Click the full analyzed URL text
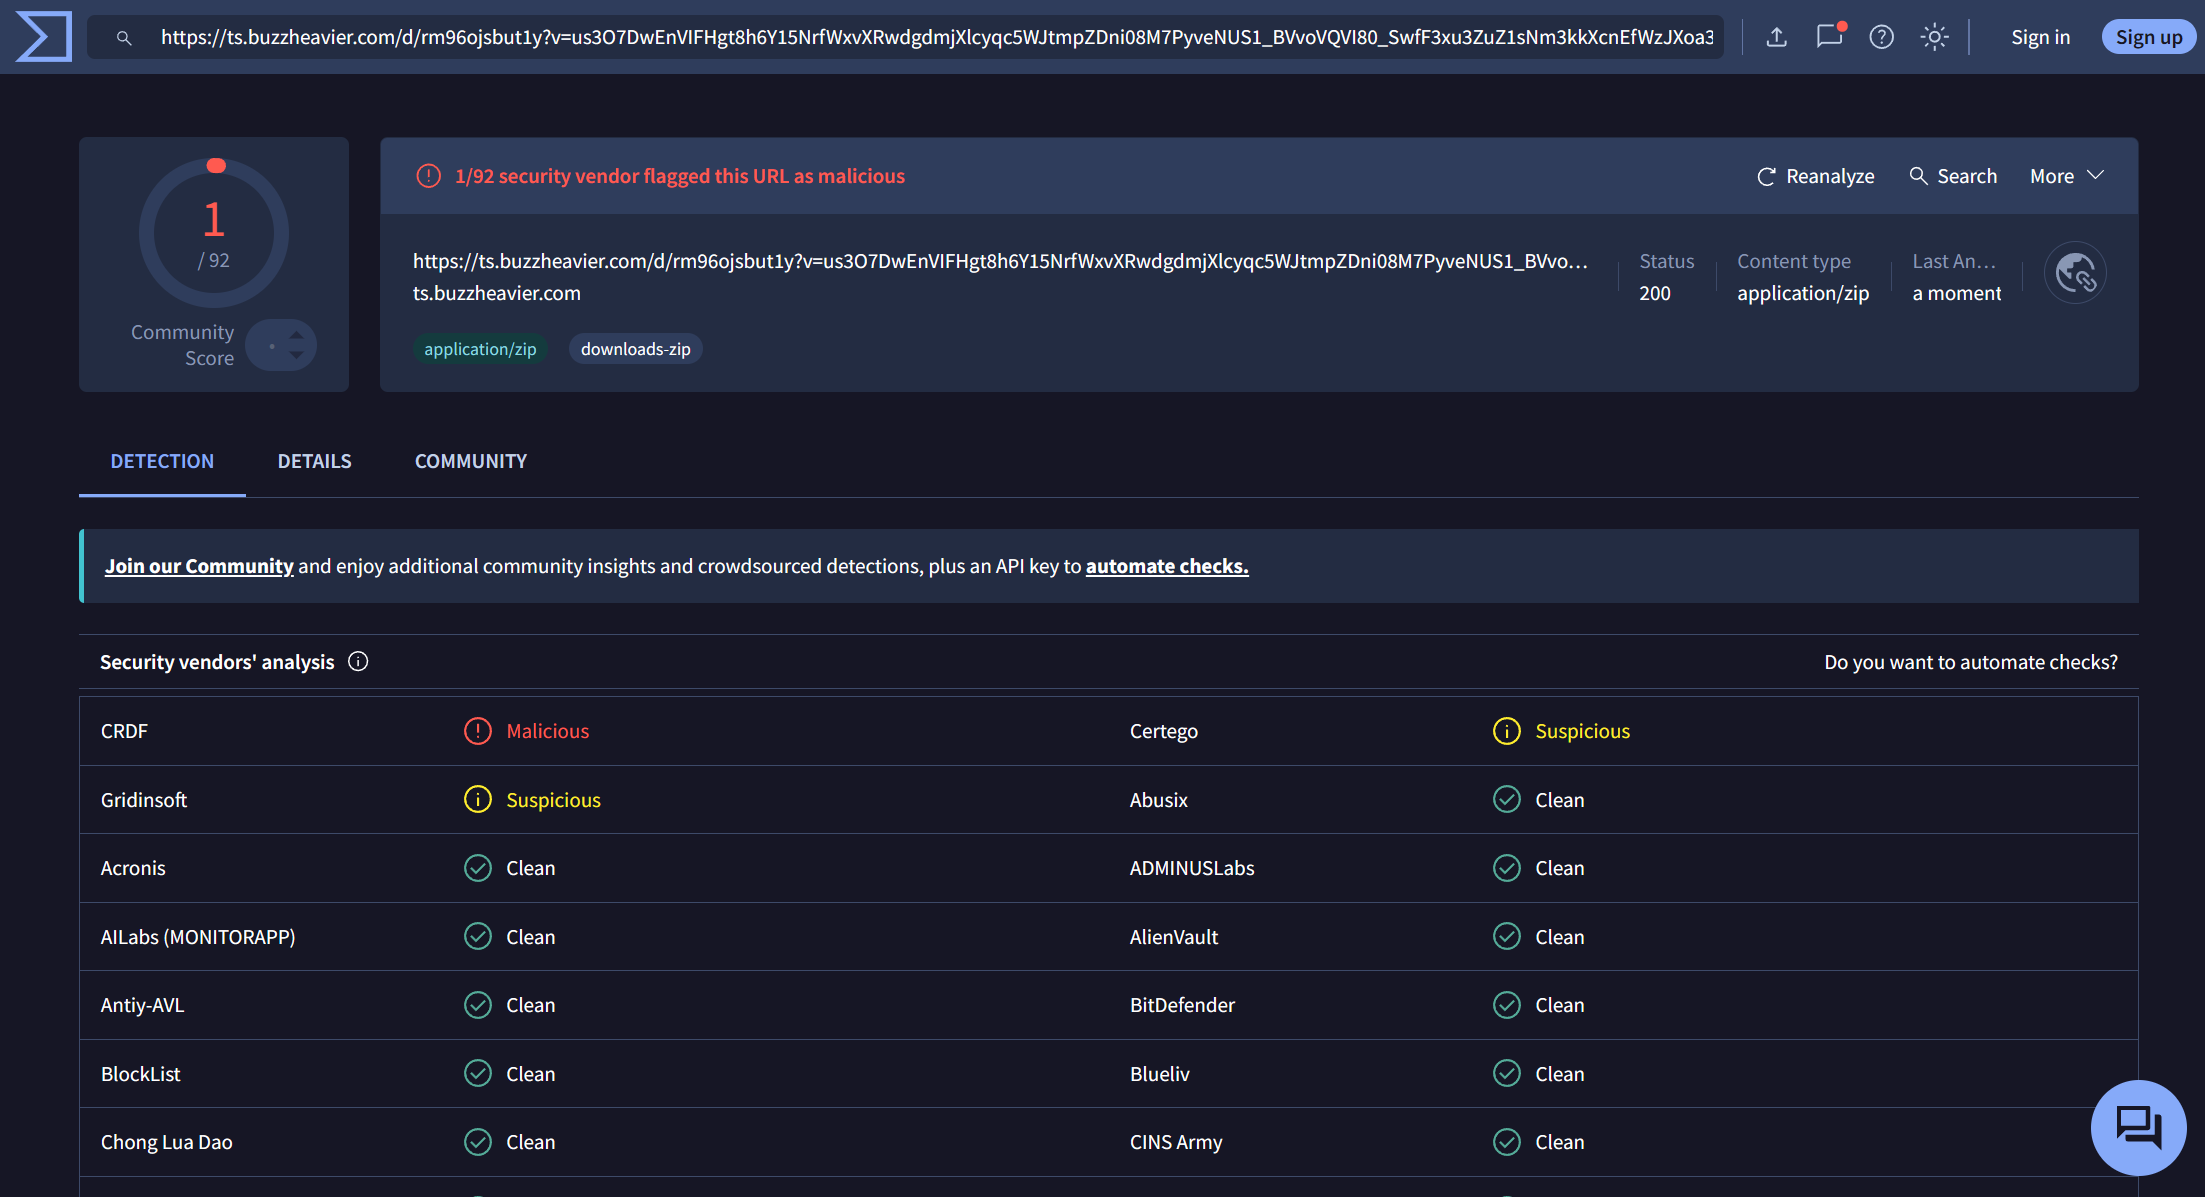 (1000, 261)
